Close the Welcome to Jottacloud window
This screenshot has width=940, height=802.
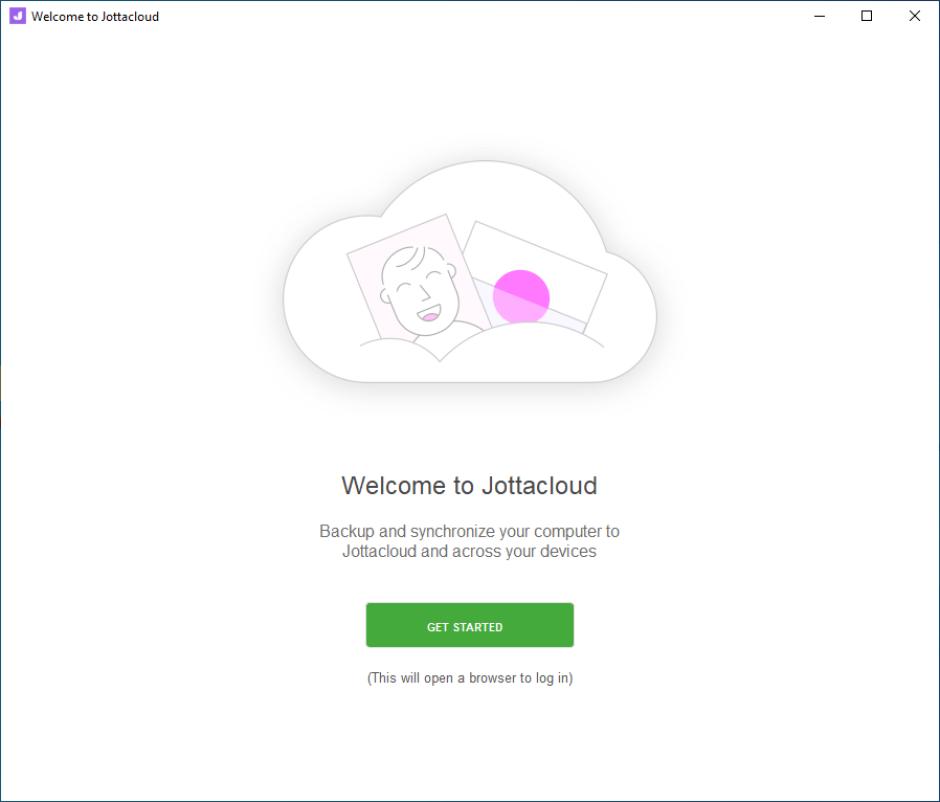pos(914,16)
